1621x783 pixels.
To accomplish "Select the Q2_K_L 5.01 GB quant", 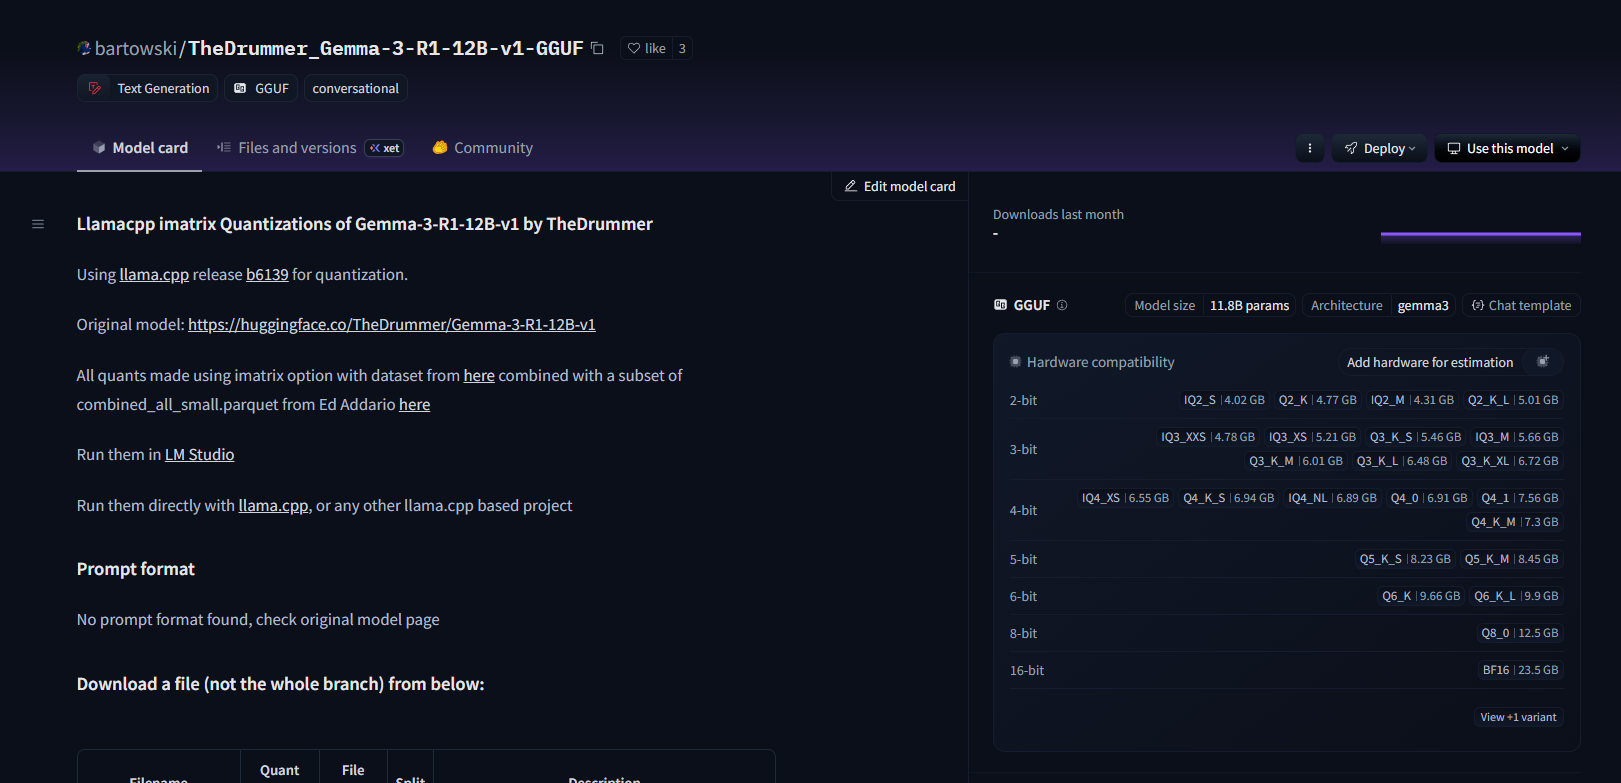I will click(x=1513, y=400).
